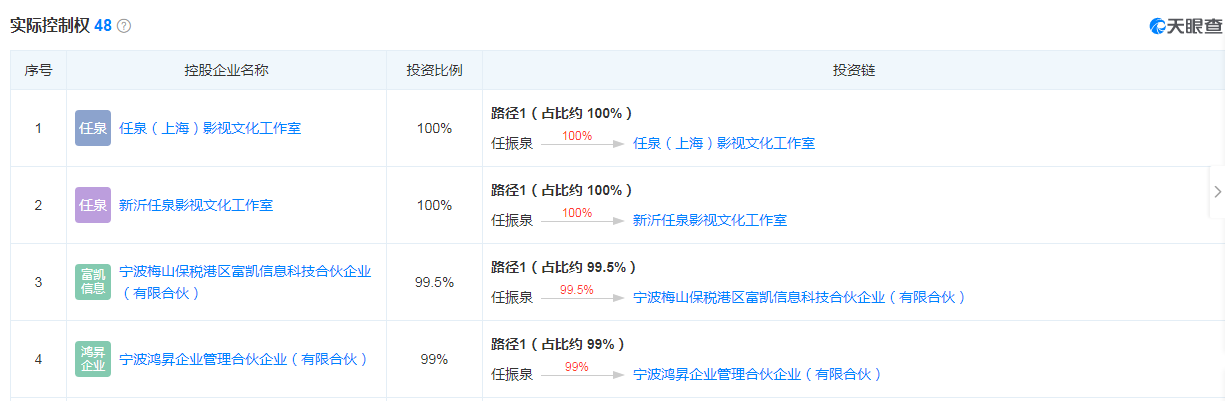Viewport: 1225px width, 401px height.
Task: Open 宁波鸿昇企业管理合伙企业 in name column
Action: pos(244,359)
